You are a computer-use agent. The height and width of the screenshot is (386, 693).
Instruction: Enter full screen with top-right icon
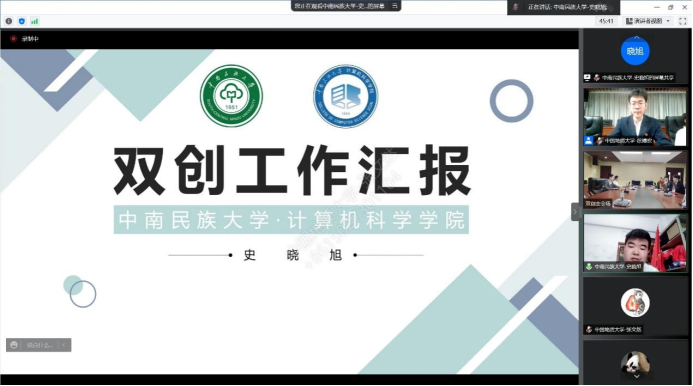coord(682,21)
